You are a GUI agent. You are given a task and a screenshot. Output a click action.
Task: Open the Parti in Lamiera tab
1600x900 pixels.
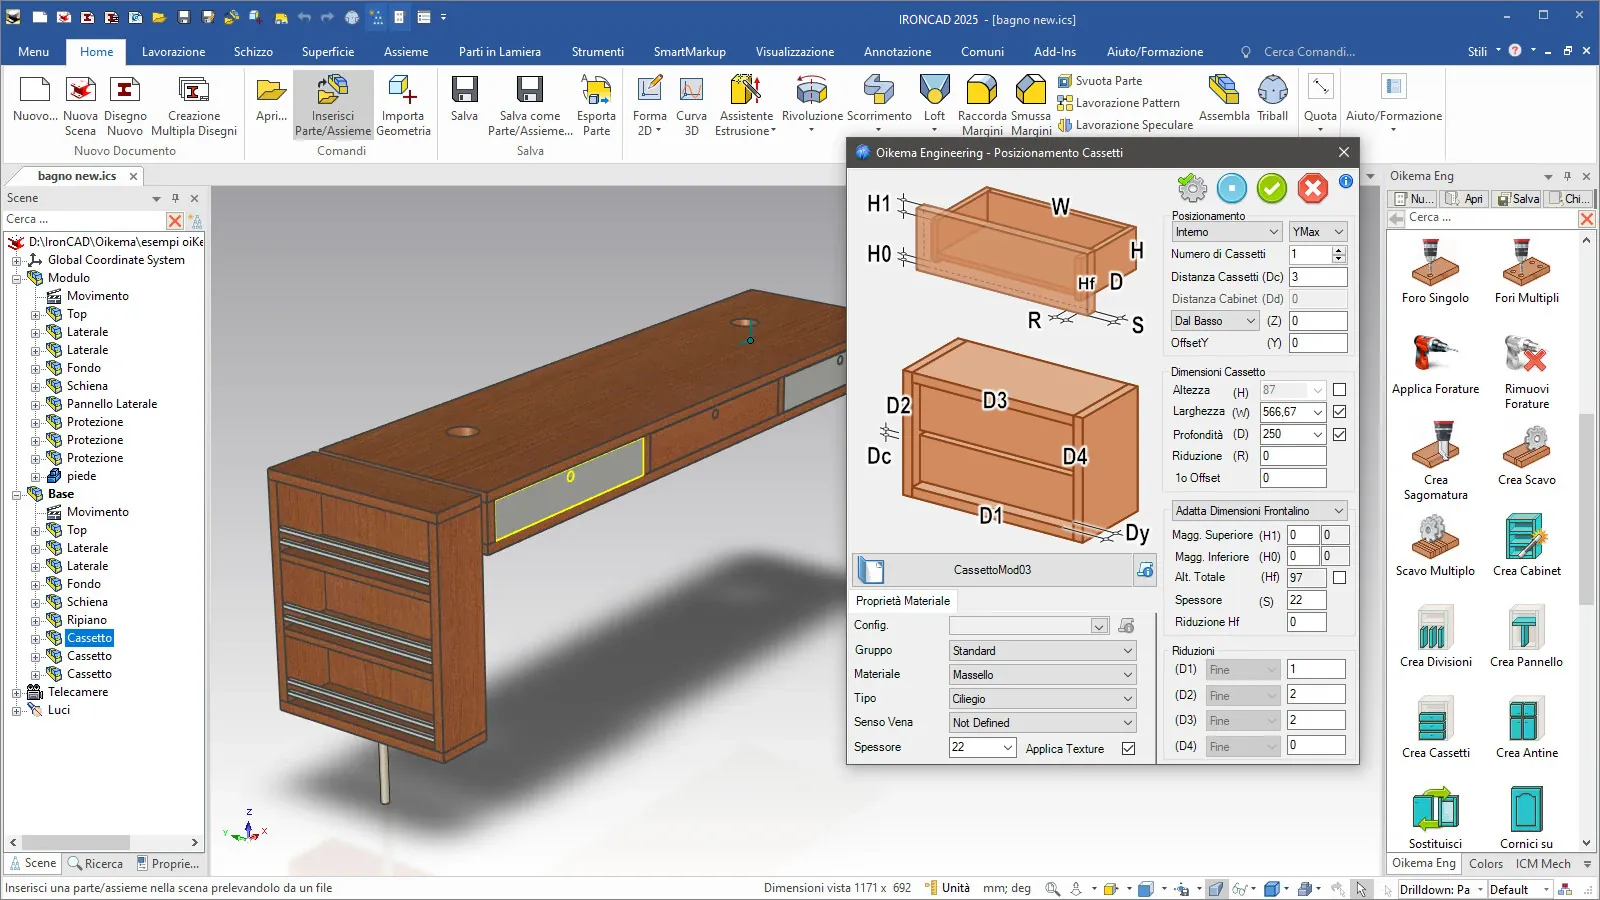pyautogui.click(x=499, y=52)
